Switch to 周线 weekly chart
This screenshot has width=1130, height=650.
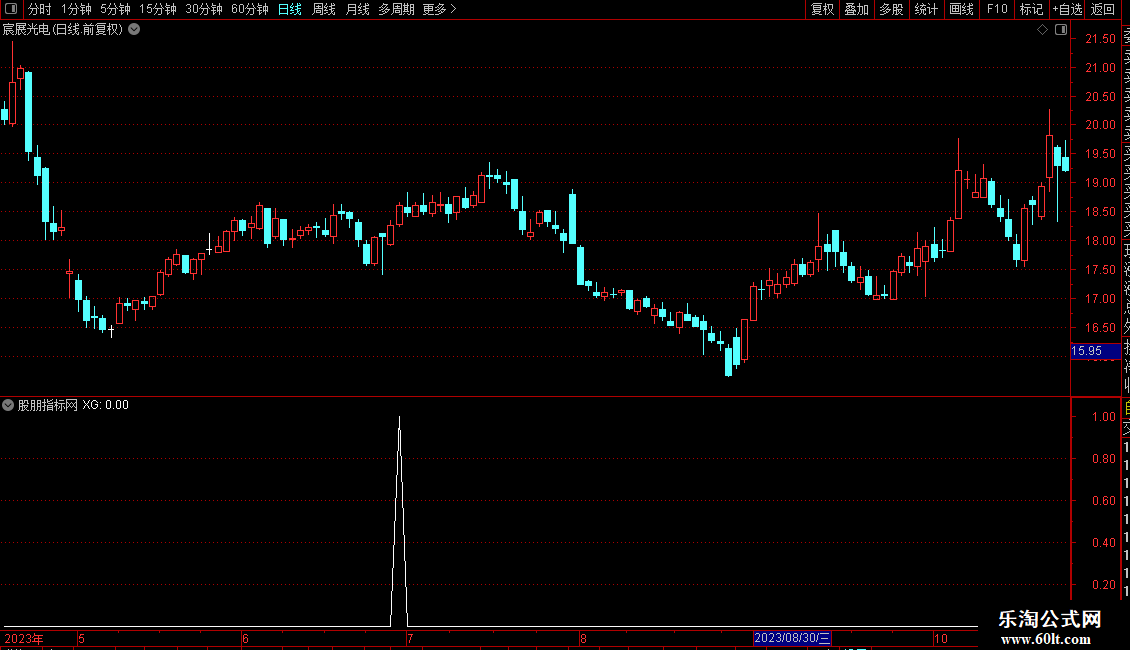tap(324, 9)
